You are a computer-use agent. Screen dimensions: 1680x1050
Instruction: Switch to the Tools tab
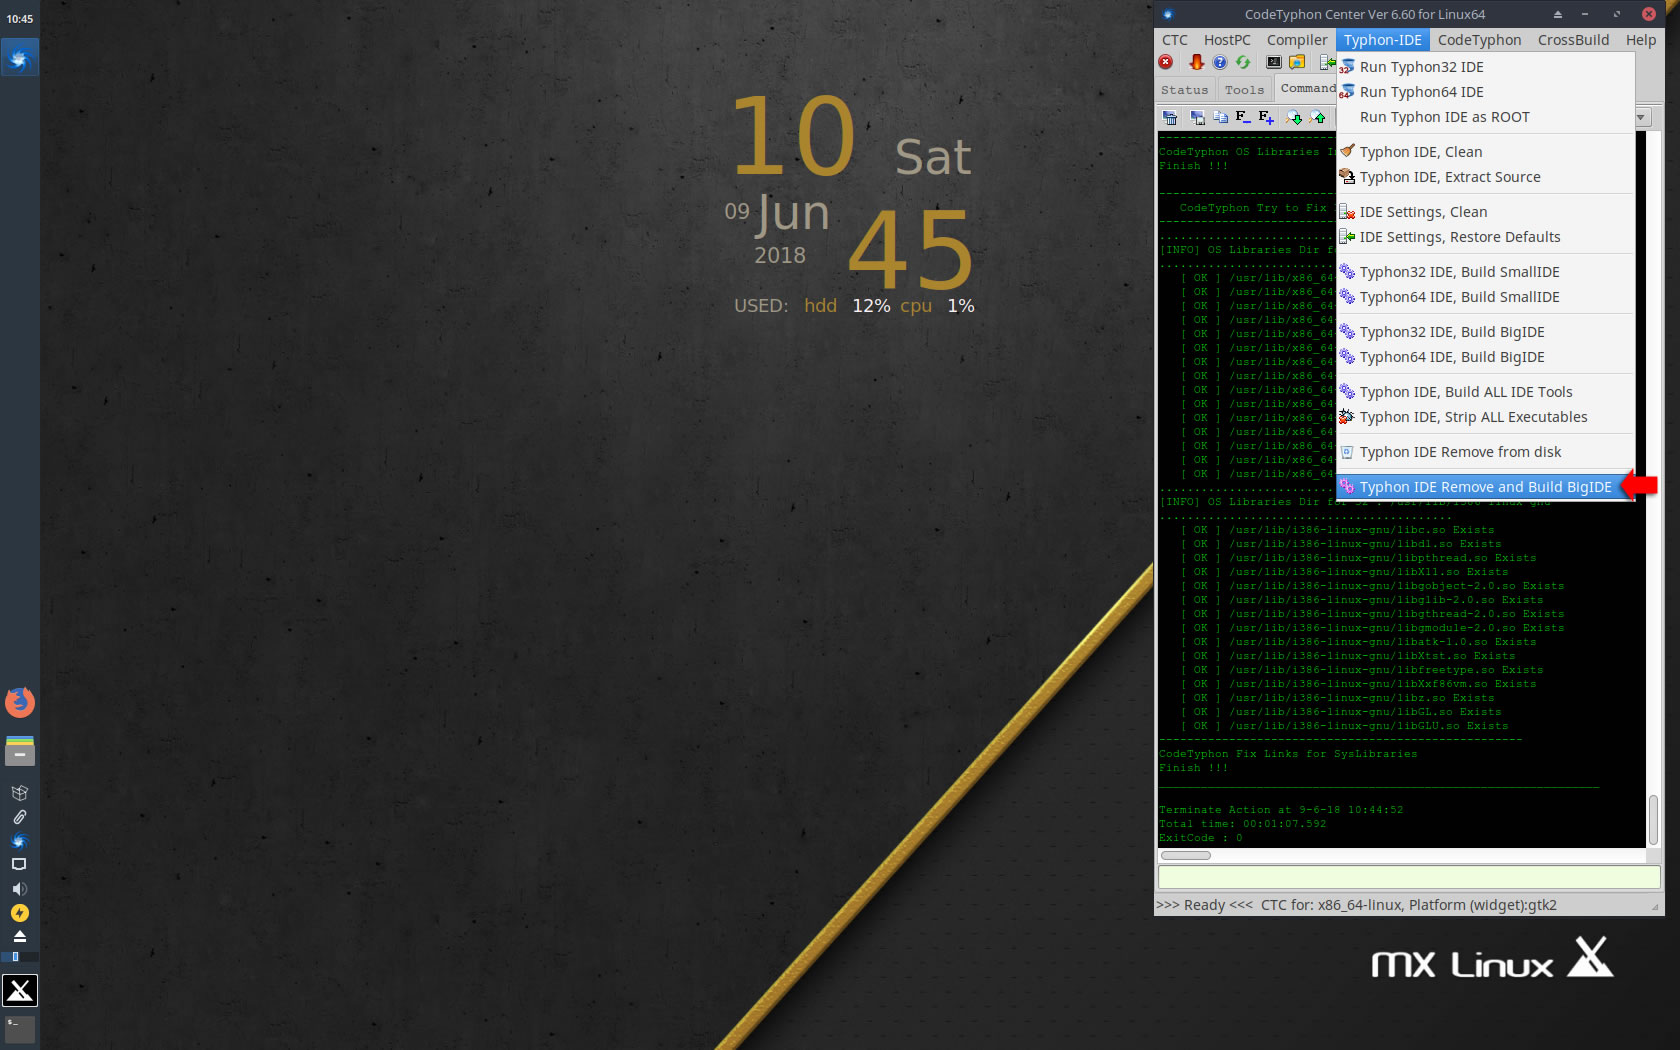[1244, 90]
